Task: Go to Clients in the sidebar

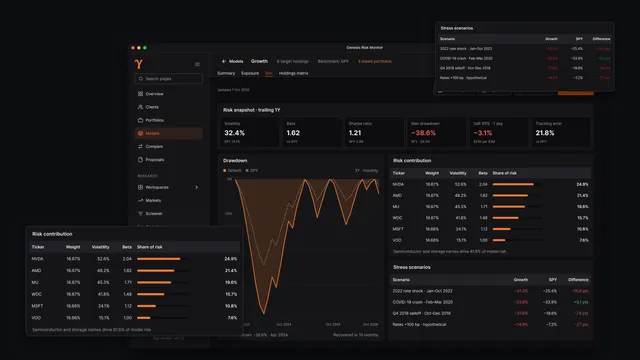Action: click(x=169, y=107)
